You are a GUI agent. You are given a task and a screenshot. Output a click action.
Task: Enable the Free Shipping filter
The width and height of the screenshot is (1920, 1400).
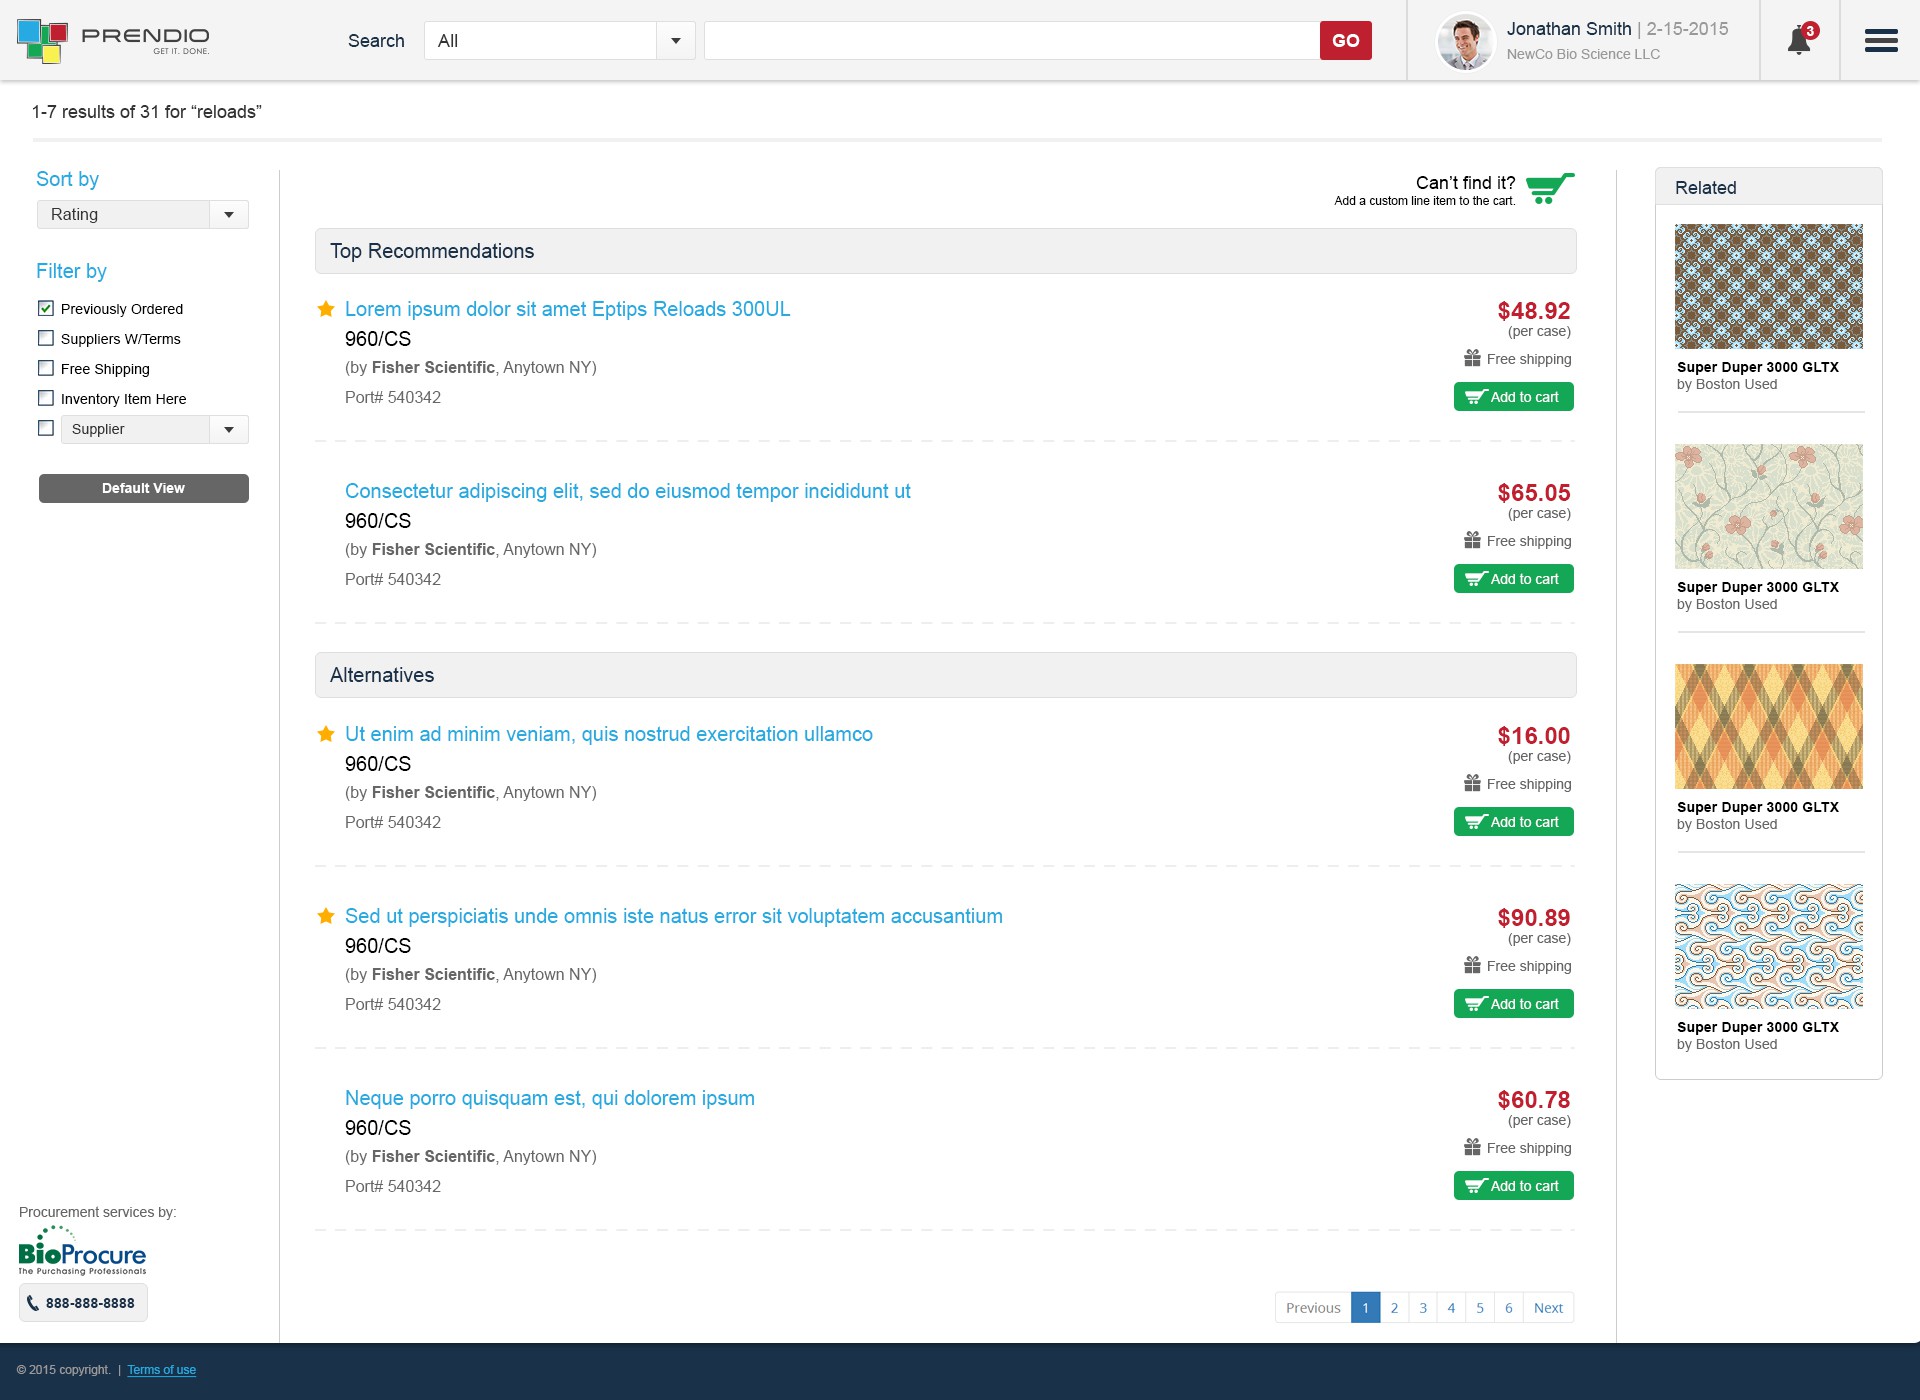pos(46,369)
